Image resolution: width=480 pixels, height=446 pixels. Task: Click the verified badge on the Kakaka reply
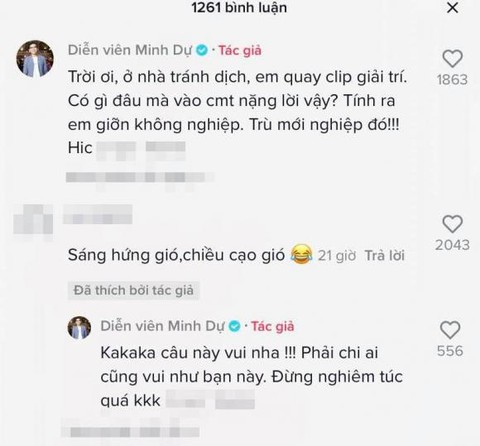(234, 326)
